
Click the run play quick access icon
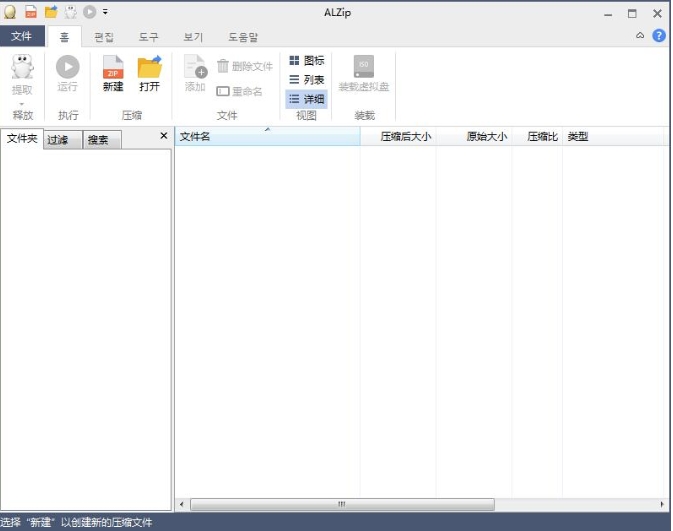(90, 12)
